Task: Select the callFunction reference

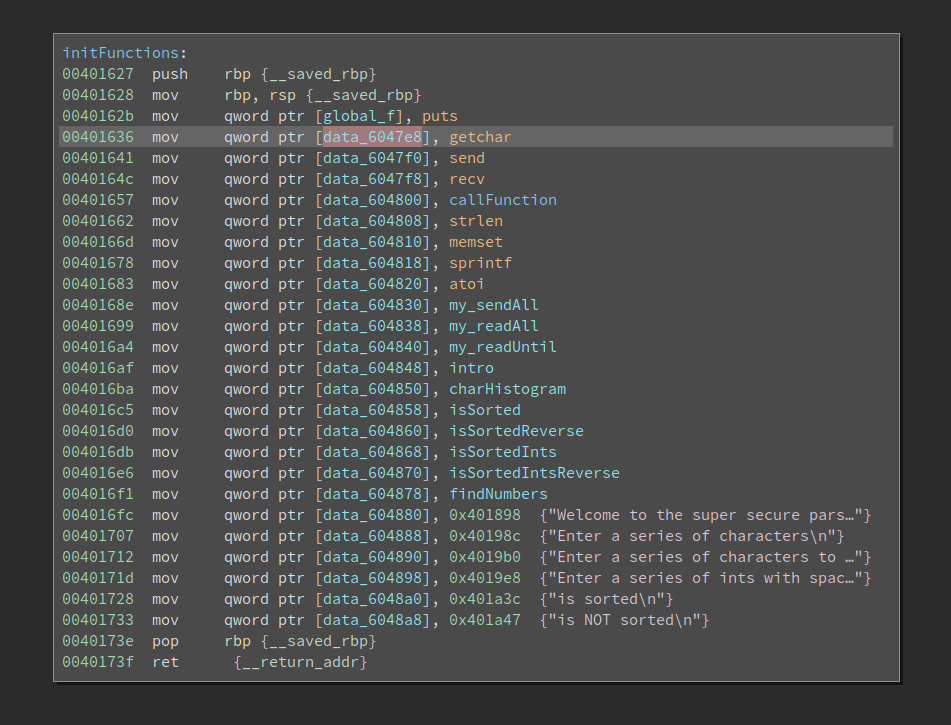Action: 502,199
